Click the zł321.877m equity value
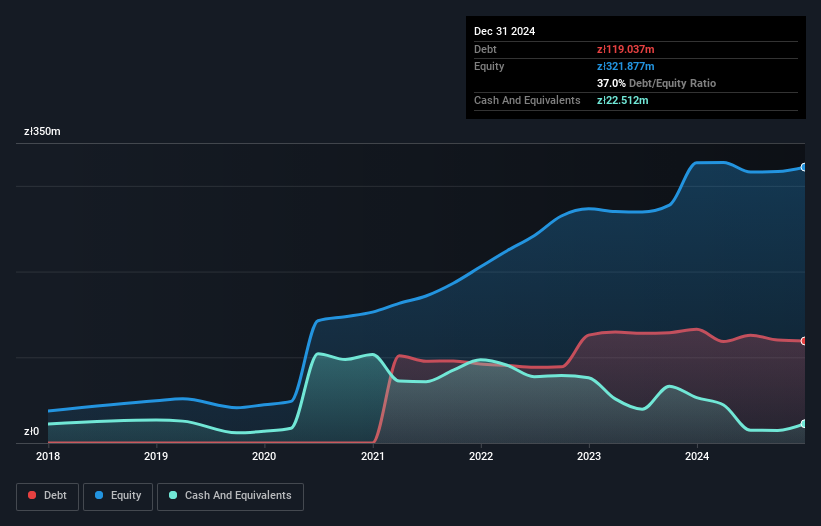The image size is (821, 526). (626, 66)
